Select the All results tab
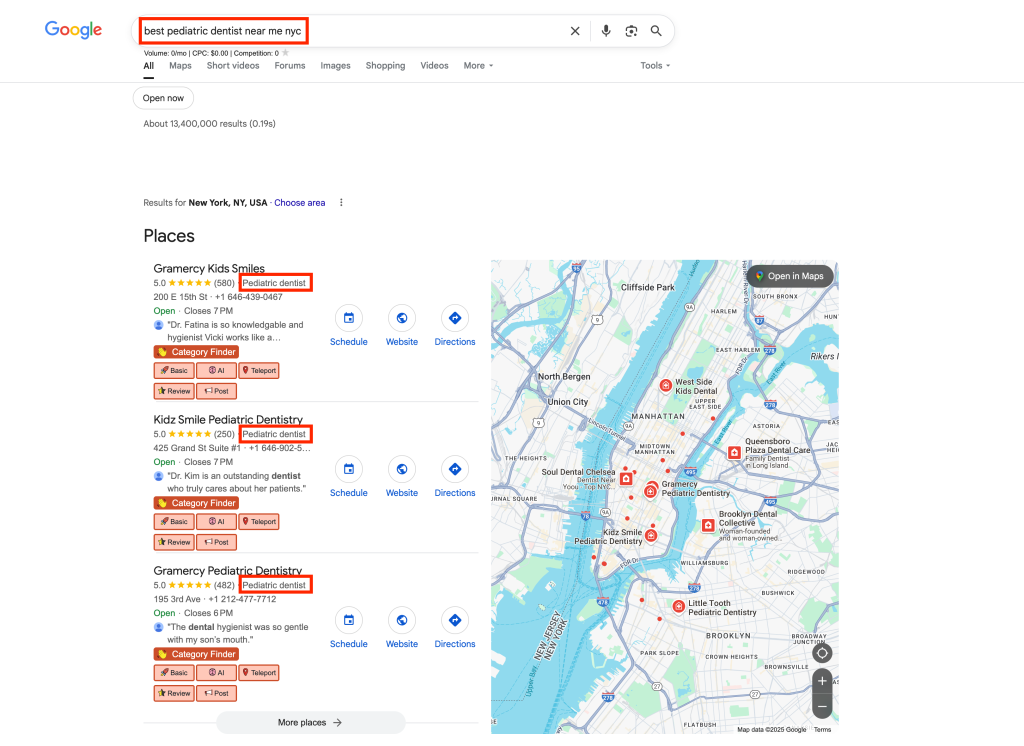Image resolution: width=1024 pixels, height=746 pixels. (149, 65)
